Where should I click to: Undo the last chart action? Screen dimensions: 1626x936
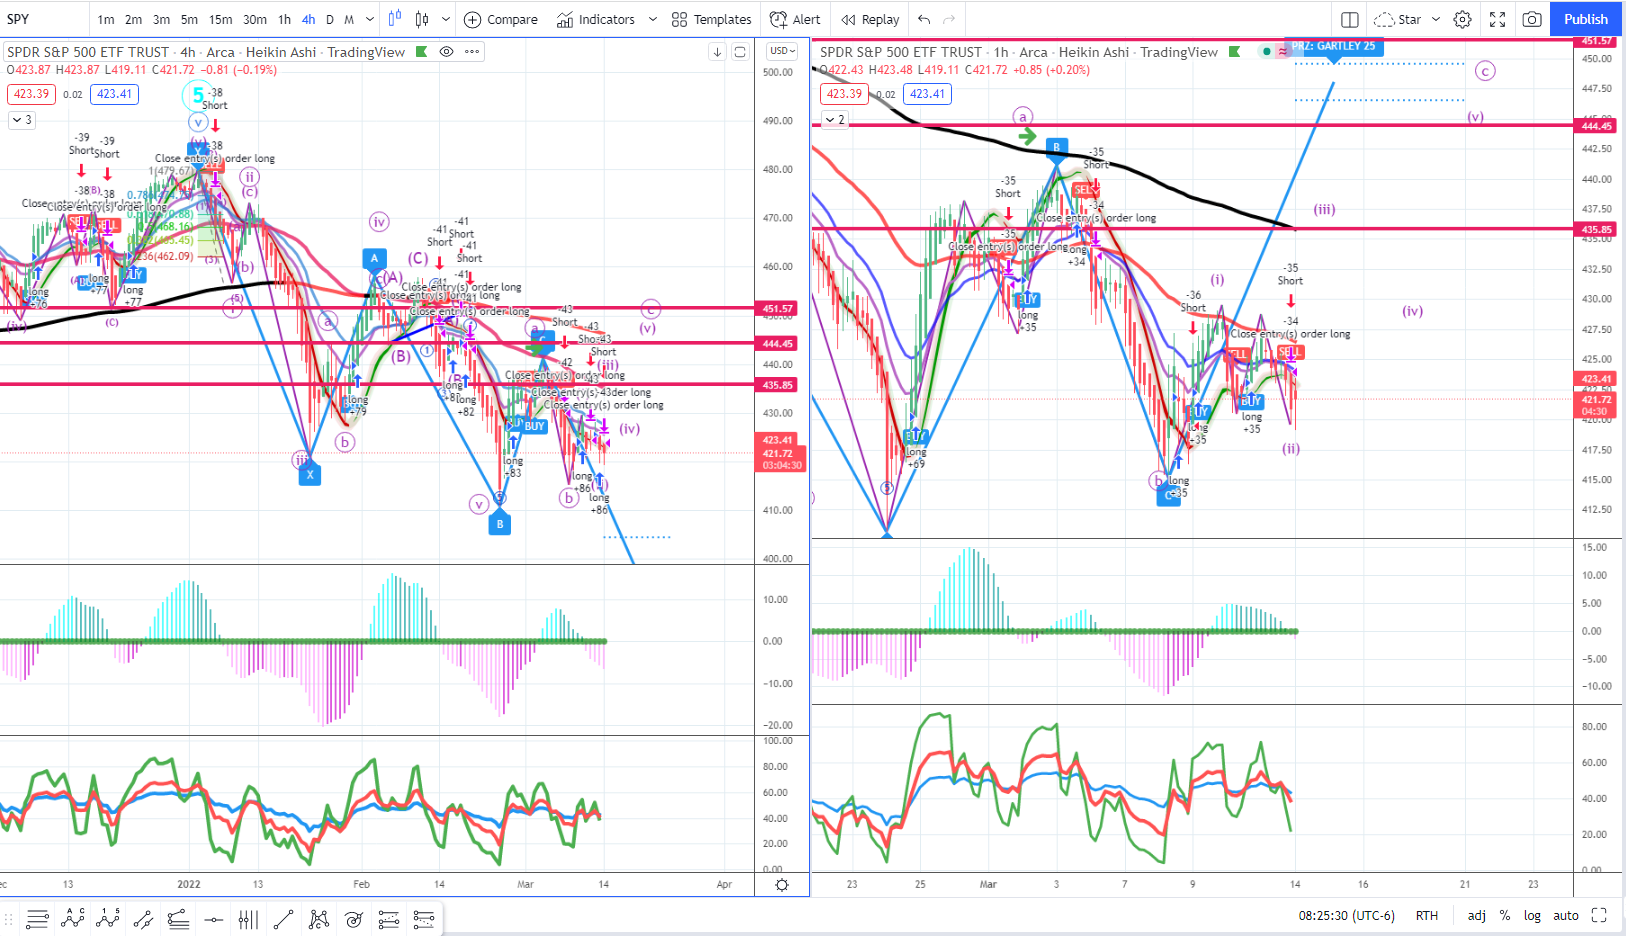924,19
